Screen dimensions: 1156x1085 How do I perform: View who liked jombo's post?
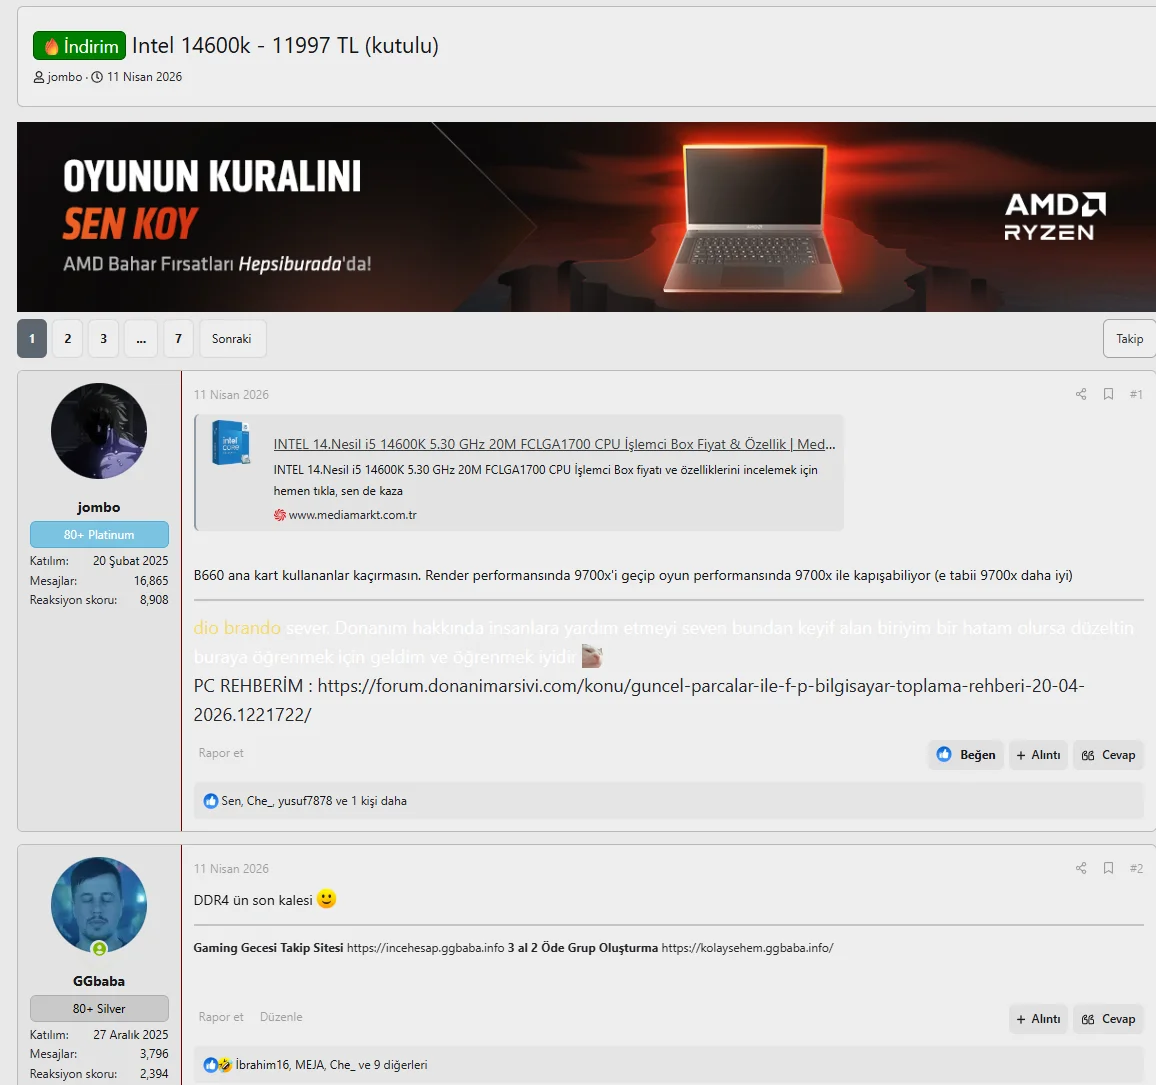pyautogui.click(x=314, y=800)
